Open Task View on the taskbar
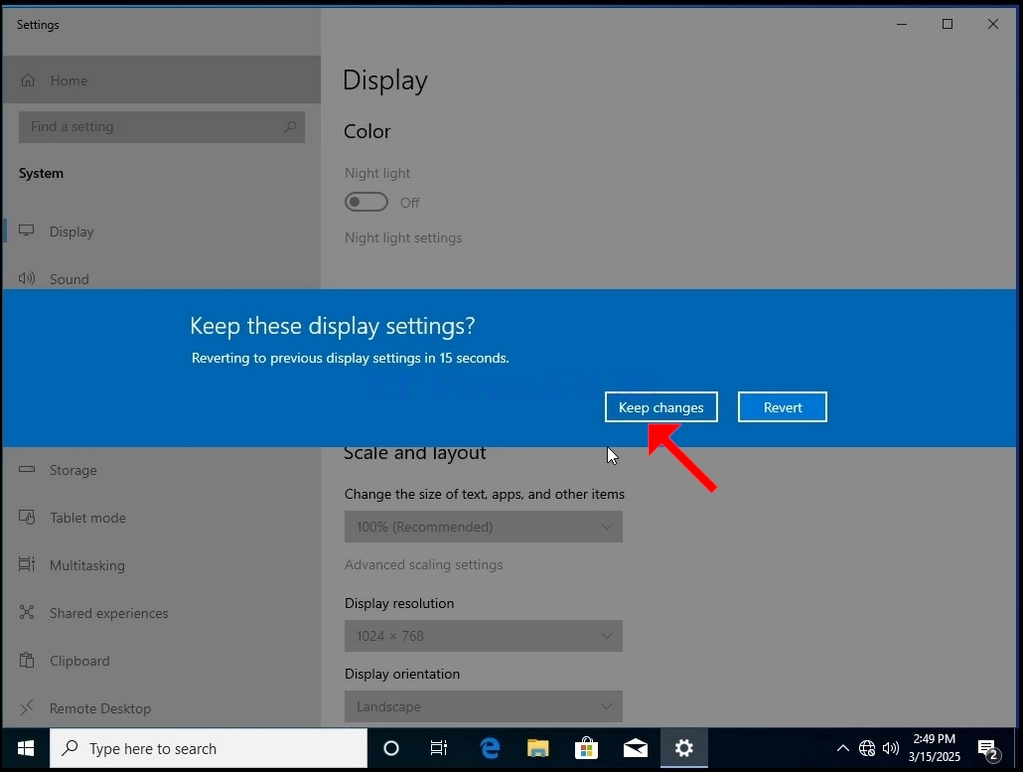This screenshot has height=772, width=1023. (x=439, y=749)
